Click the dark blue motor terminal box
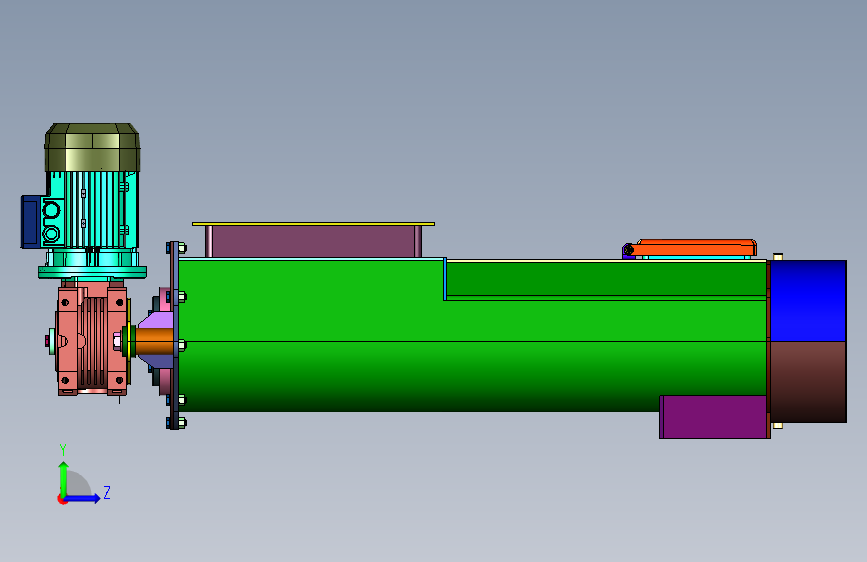This screenshot has height=562, width=867. click(x=31, y=221)
